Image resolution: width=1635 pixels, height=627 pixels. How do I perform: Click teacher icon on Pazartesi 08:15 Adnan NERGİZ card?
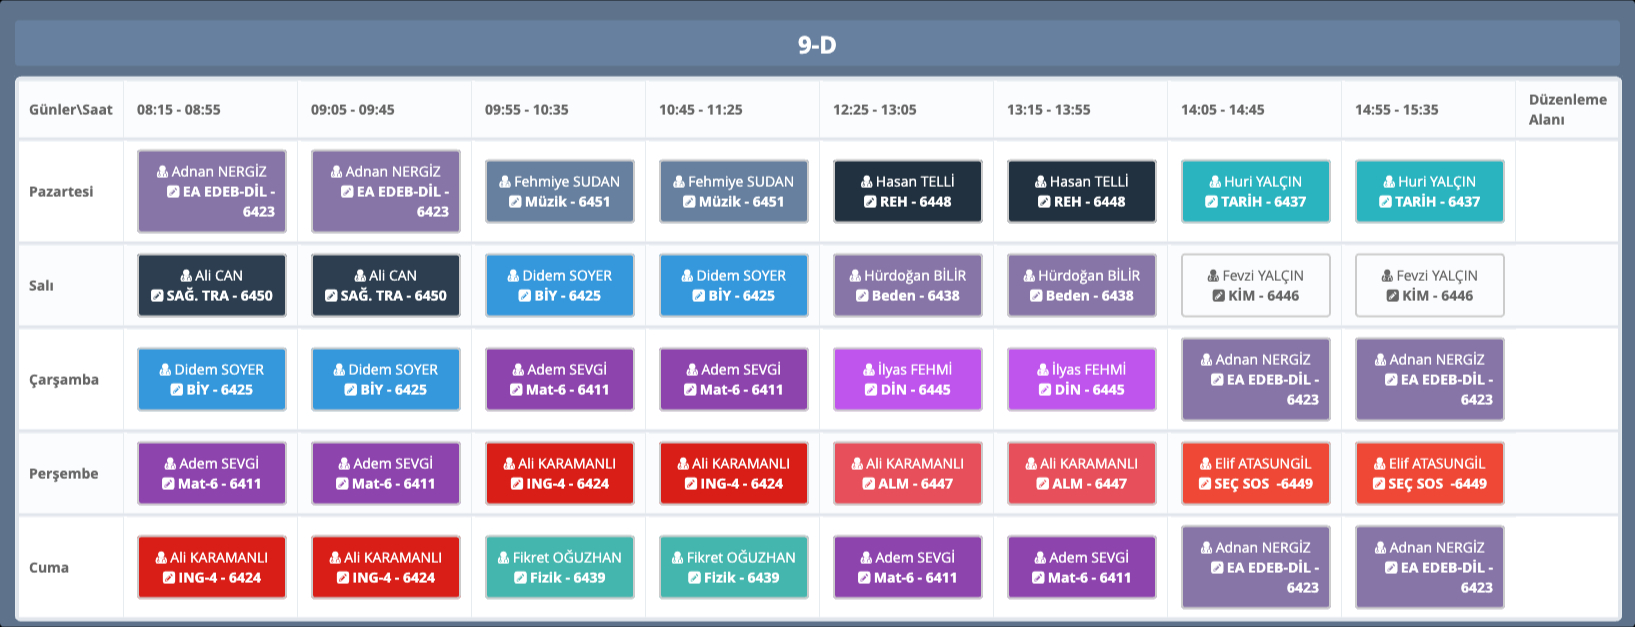pos(163,172)
